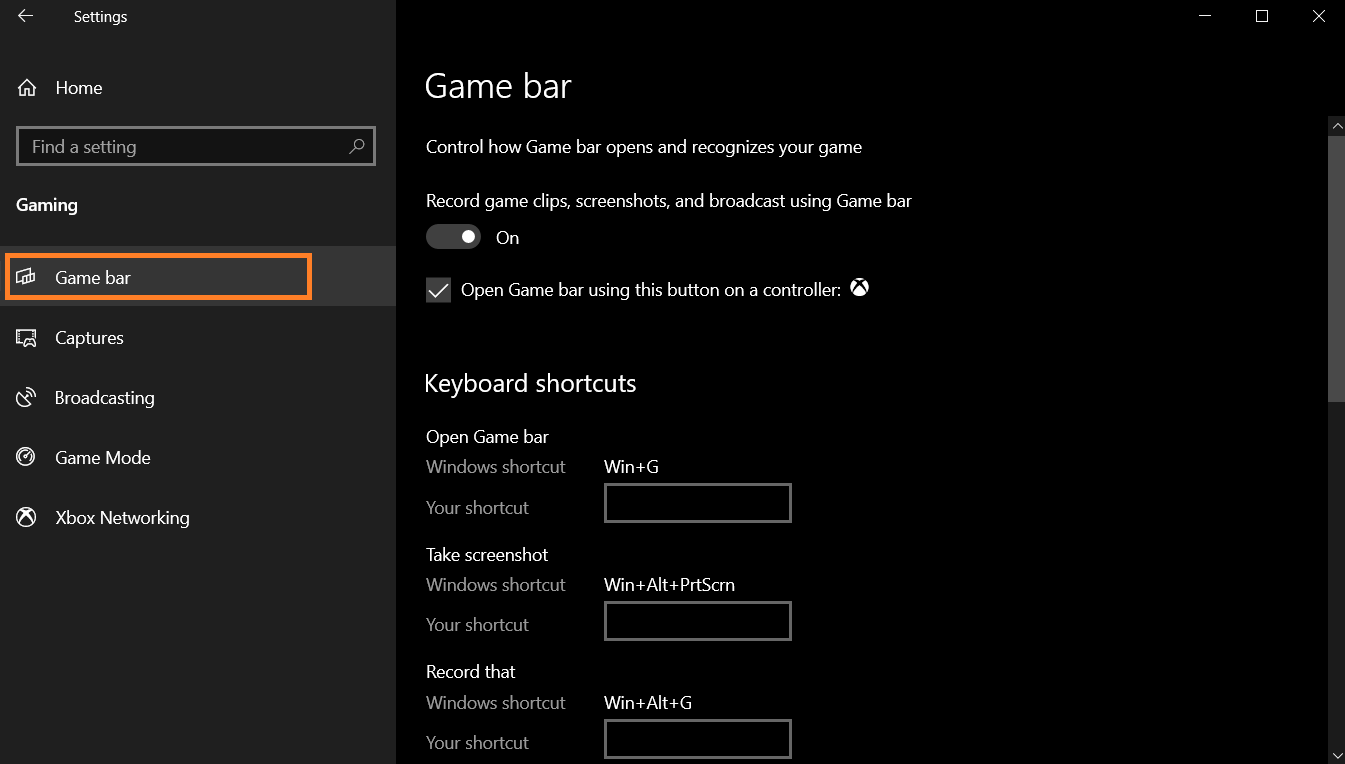Click the back arrow in Settings

25,16
